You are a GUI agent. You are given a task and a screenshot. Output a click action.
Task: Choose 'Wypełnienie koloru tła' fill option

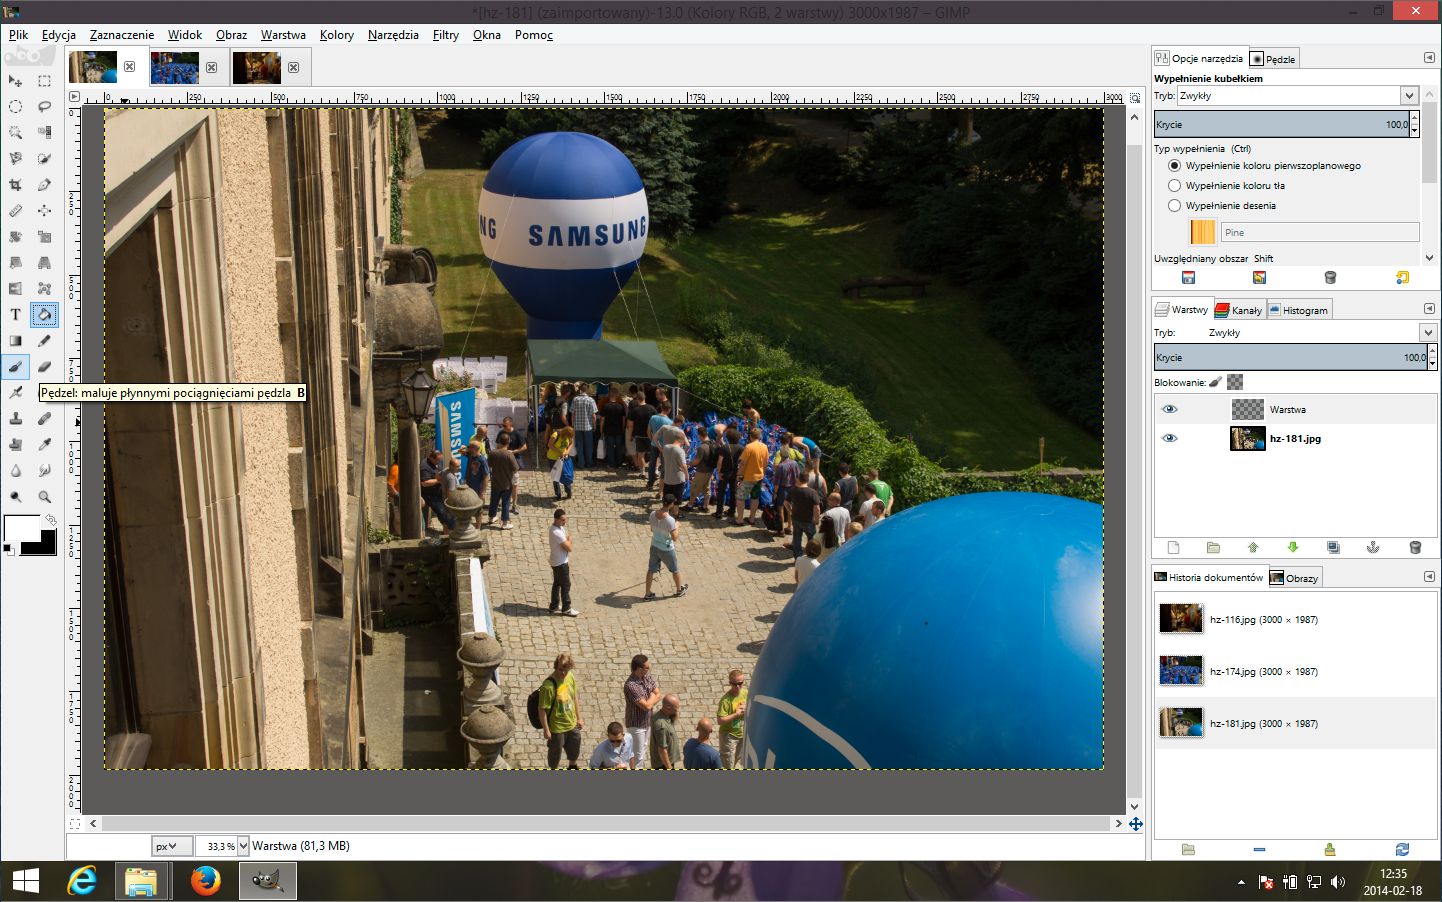[1227, 186]
